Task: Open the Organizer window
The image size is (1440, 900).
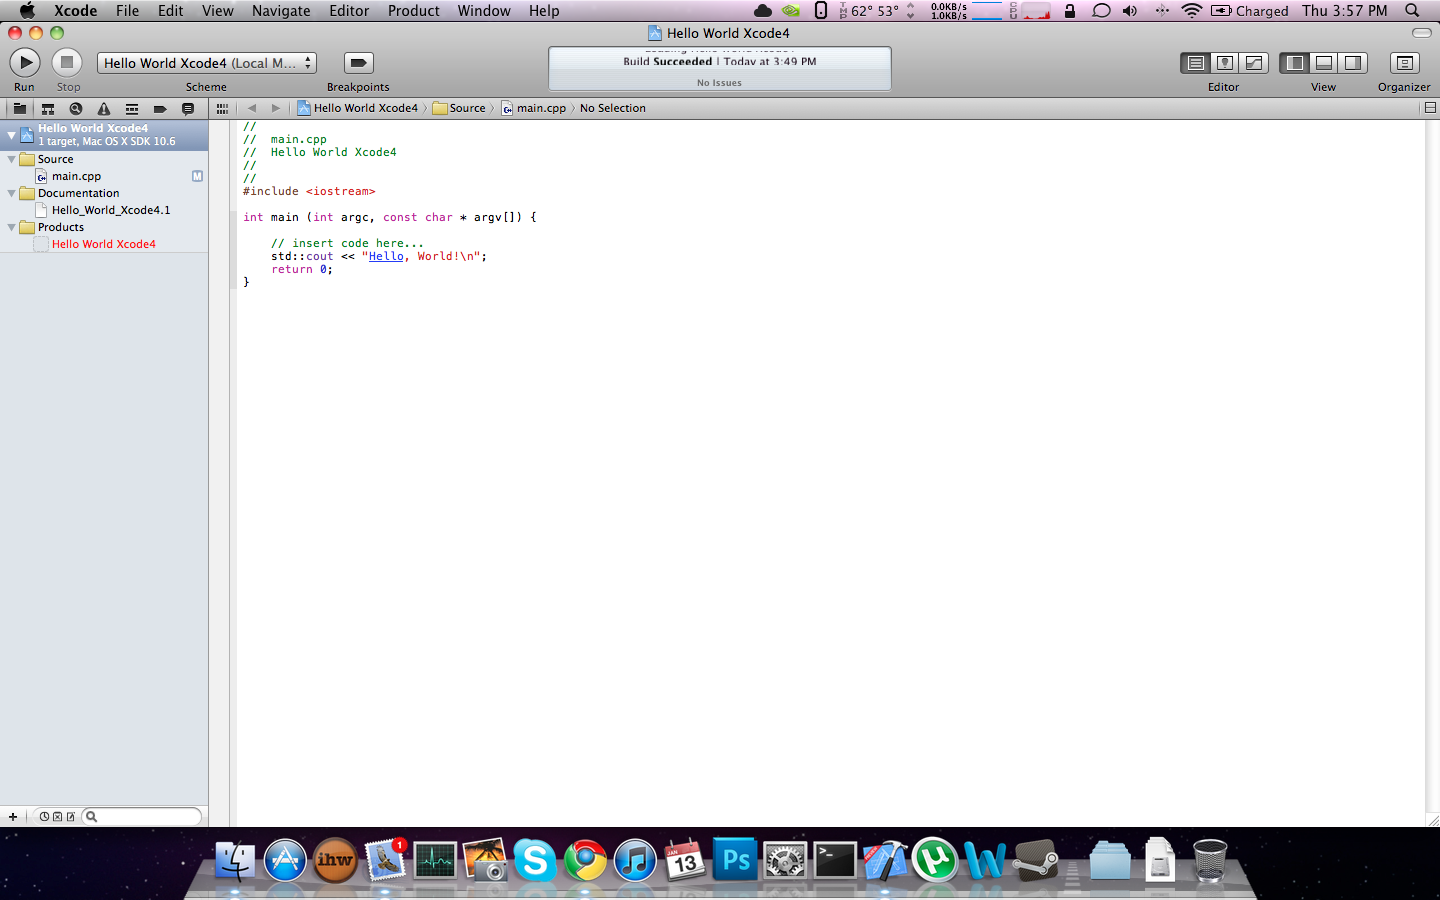Action: click(1404, 62)
